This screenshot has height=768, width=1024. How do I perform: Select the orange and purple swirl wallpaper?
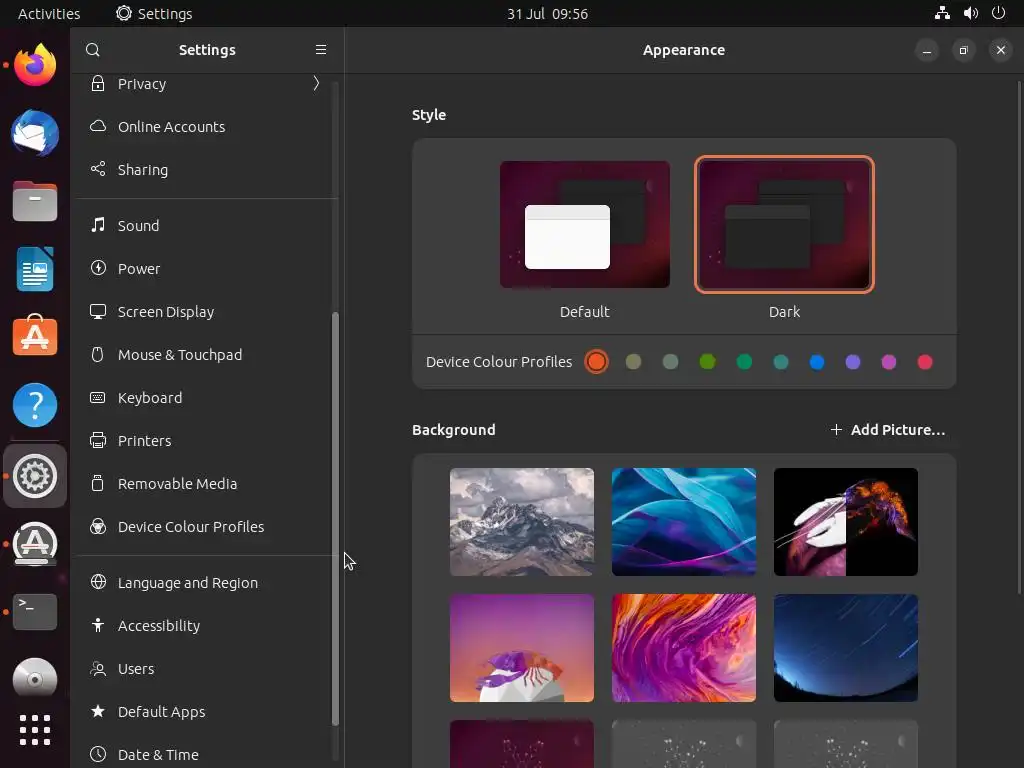pos(684,648)
